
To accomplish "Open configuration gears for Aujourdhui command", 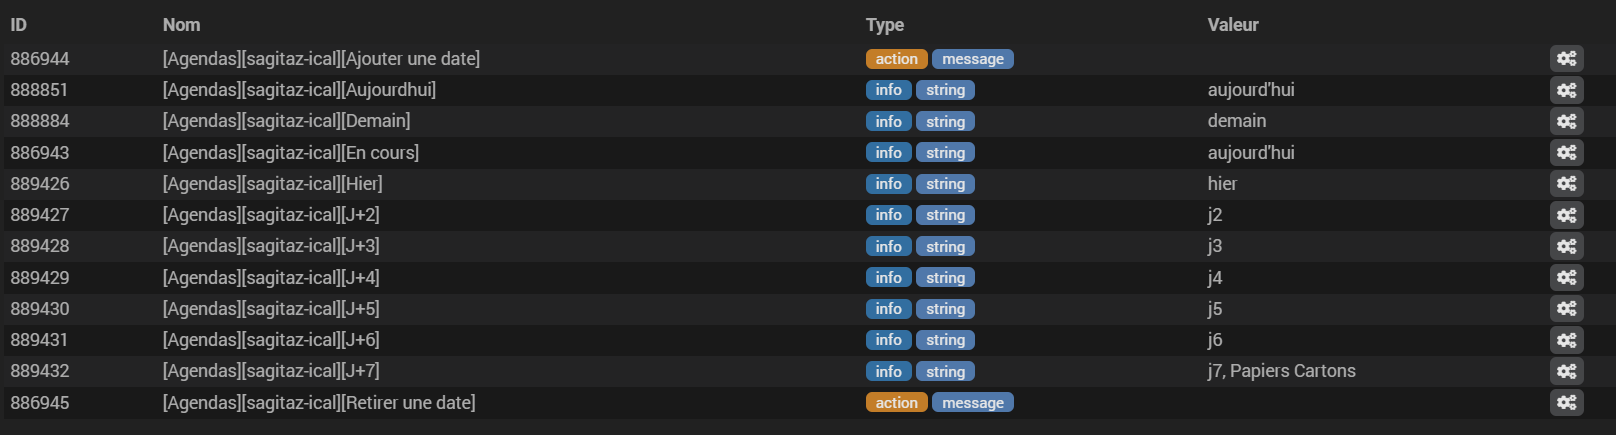I will pos(1566,90).
